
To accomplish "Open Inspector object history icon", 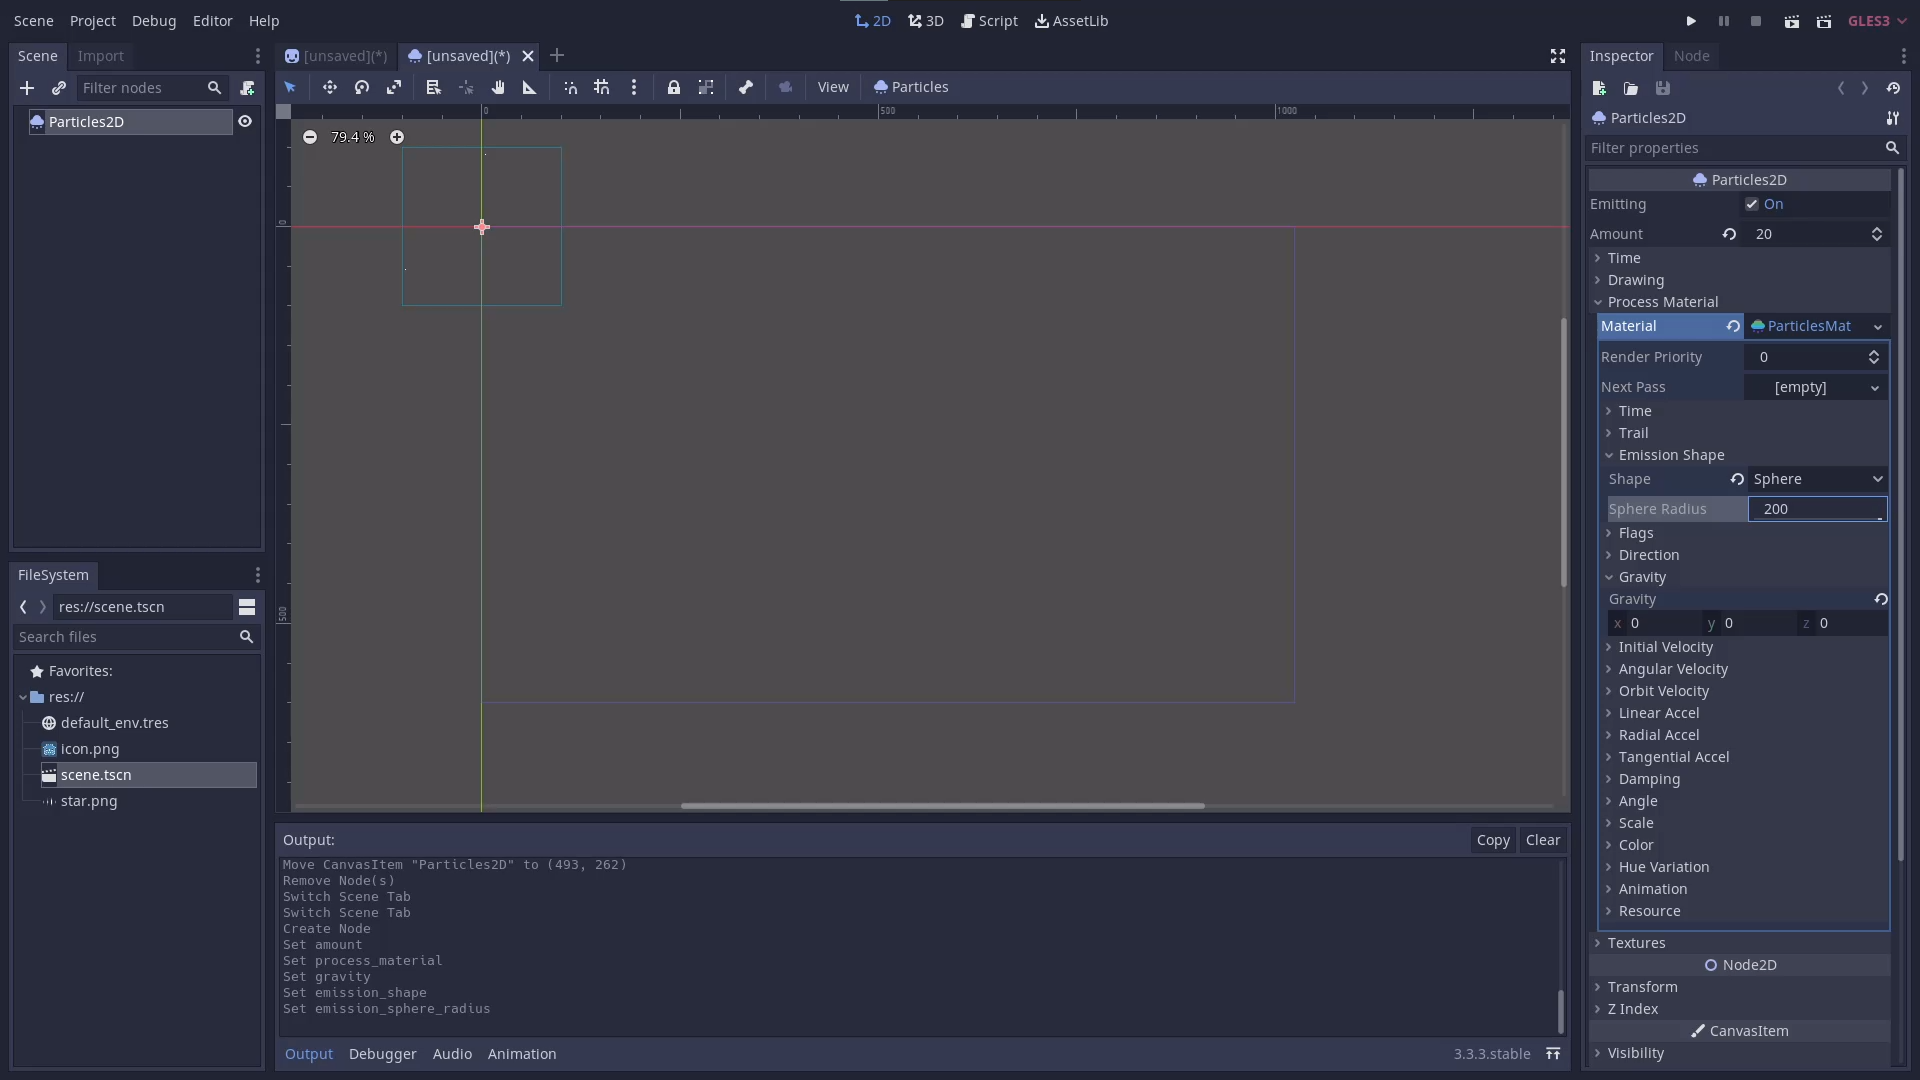I will pos(1893,88).
